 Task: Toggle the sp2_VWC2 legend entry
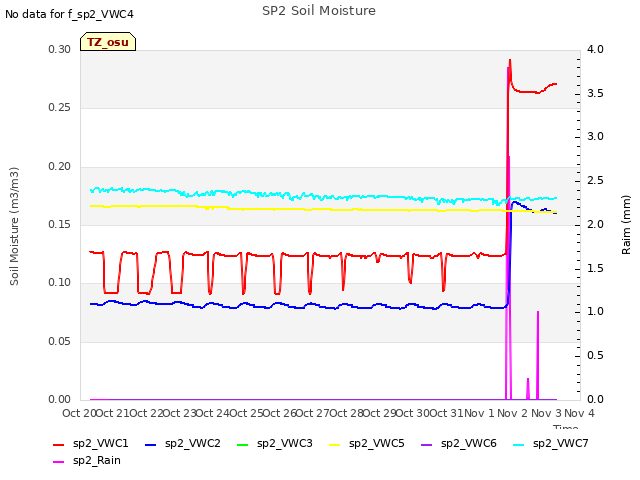click(x=183, y=443)
